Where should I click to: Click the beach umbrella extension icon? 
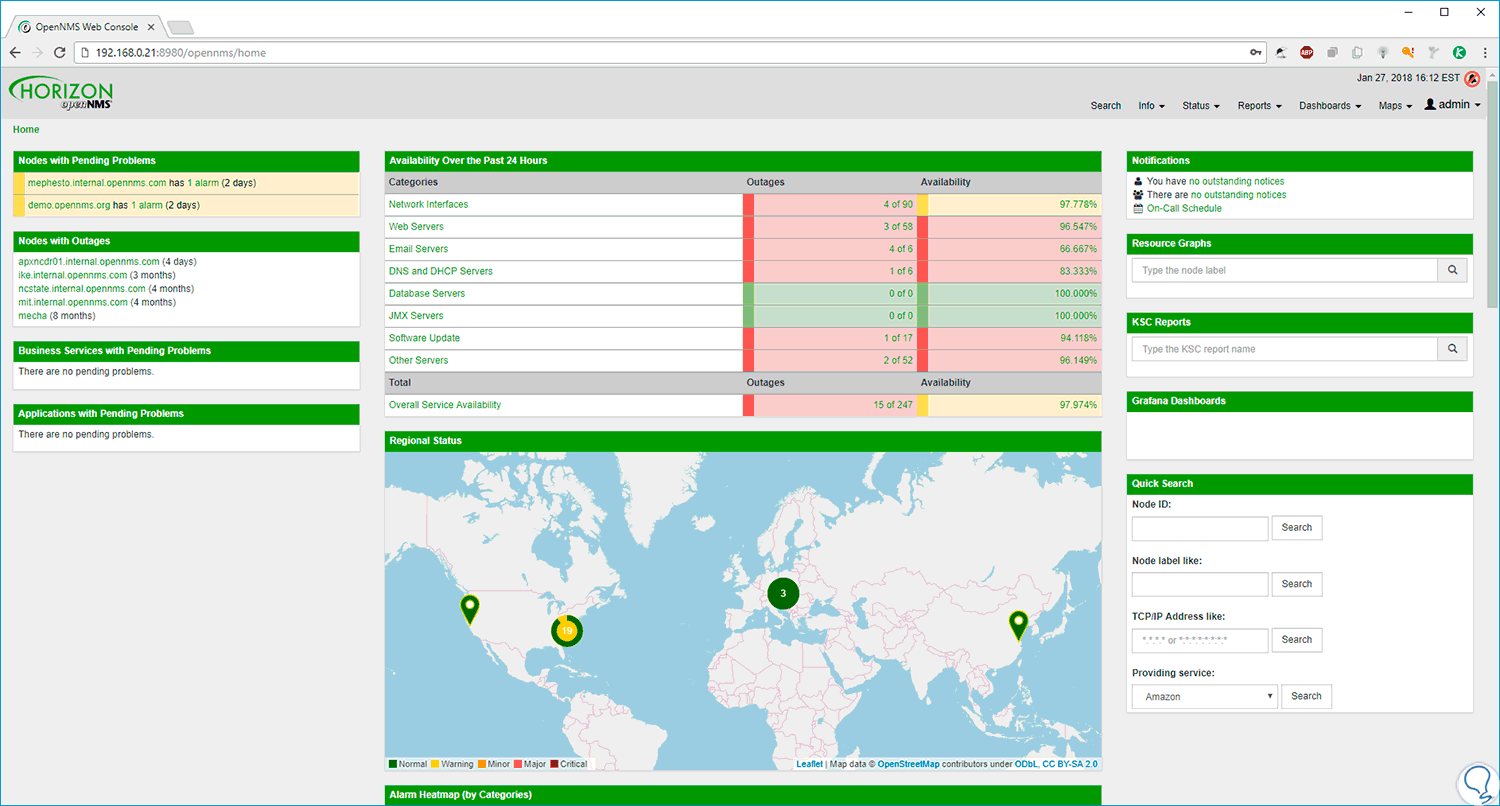[1281, 52]
